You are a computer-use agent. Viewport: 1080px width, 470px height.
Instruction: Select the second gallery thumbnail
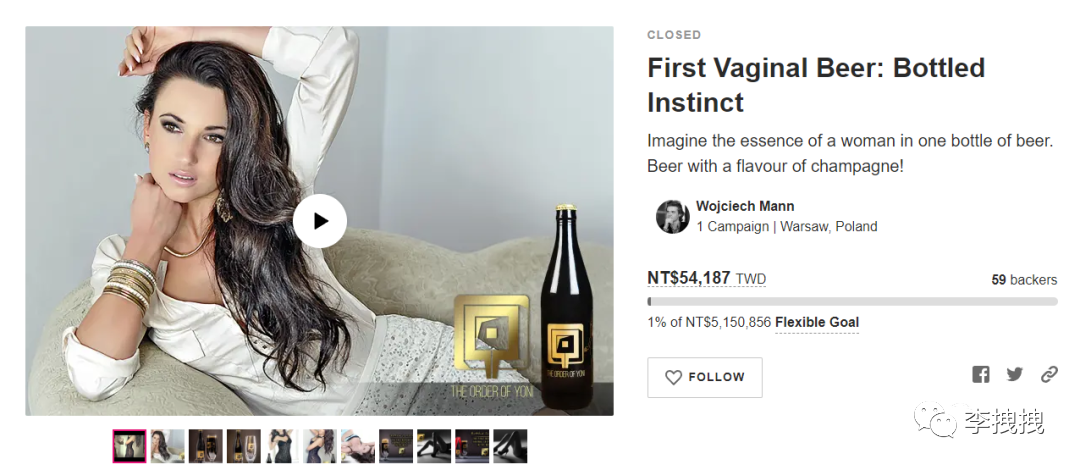point(168,446)
